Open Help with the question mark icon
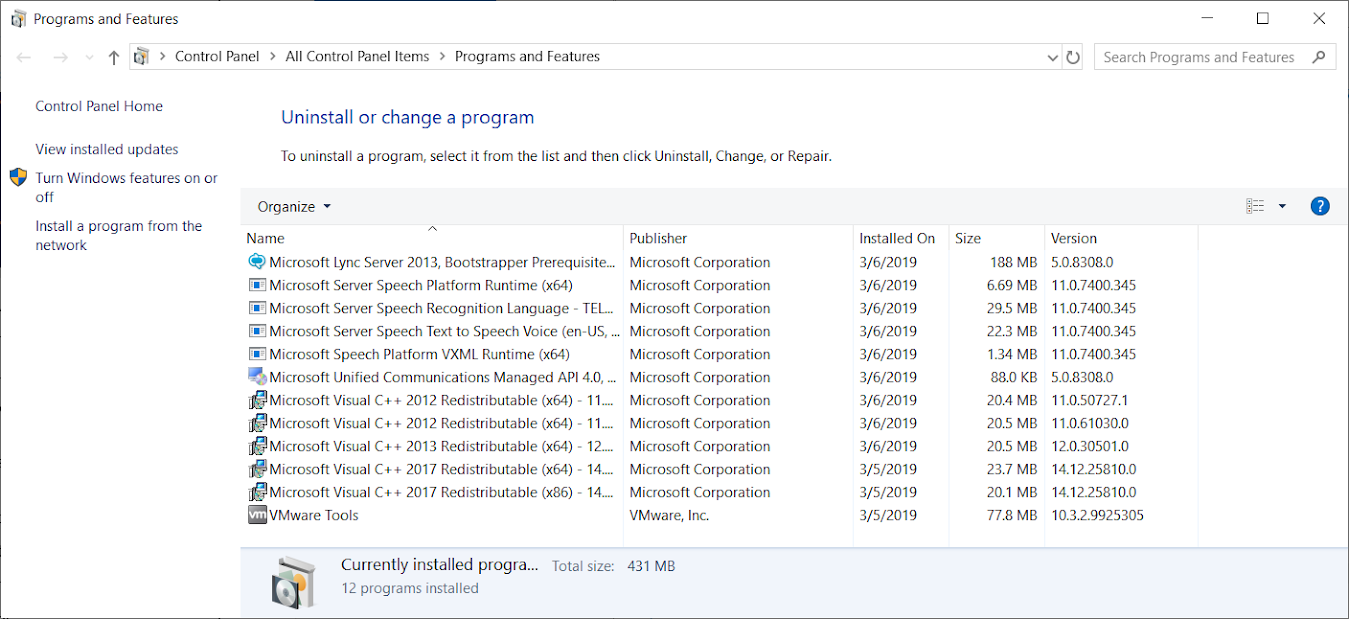Screen dimensions: 1349x619 [x=1320, y=206]
